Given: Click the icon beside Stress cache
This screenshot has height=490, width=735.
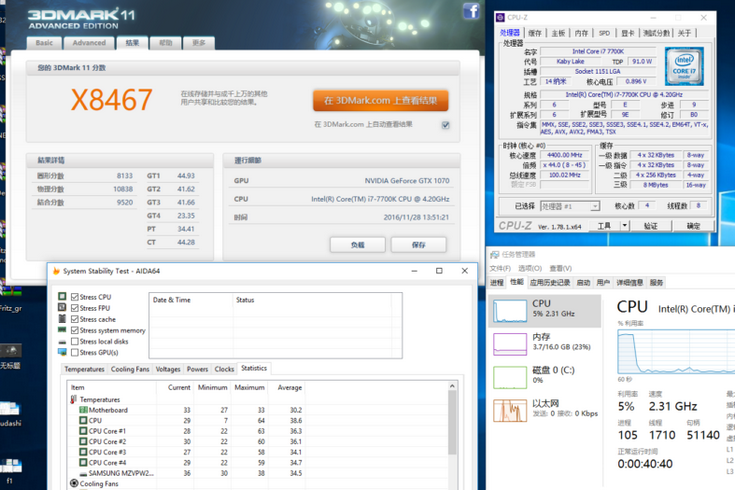Looking at the screenshot, I should (62, 319).
